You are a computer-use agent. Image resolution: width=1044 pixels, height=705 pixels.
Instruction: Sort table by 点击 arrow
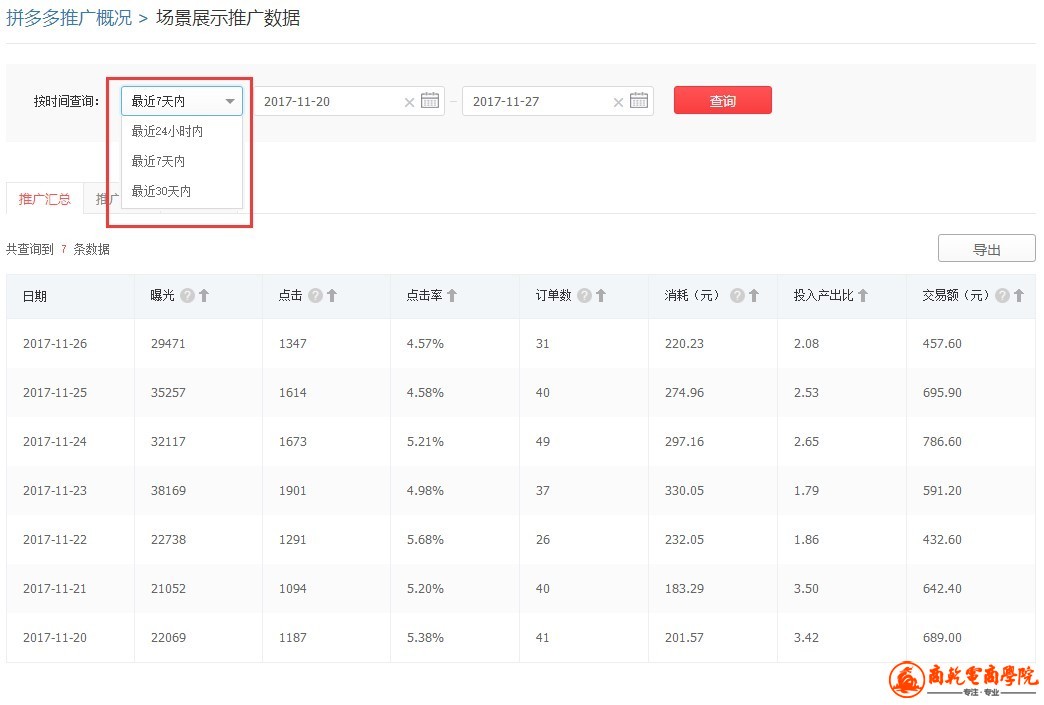[x=332, y=295]
